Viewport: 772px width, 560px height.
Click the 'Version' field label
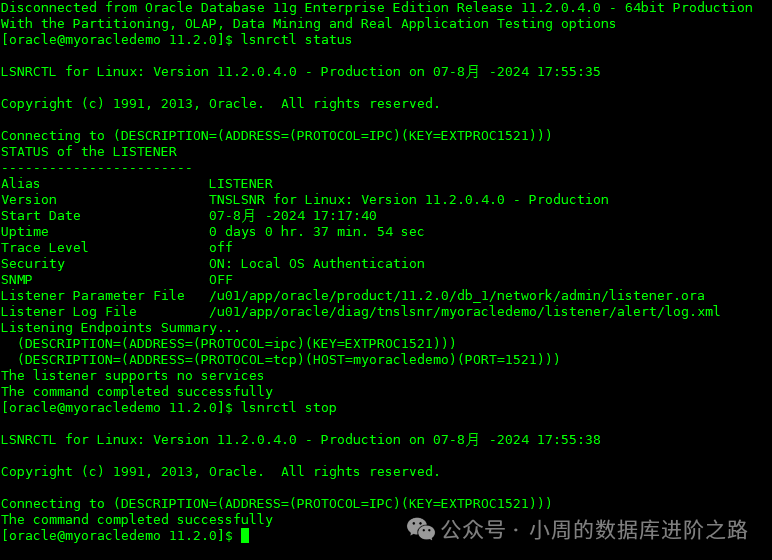tap(29, 199)
